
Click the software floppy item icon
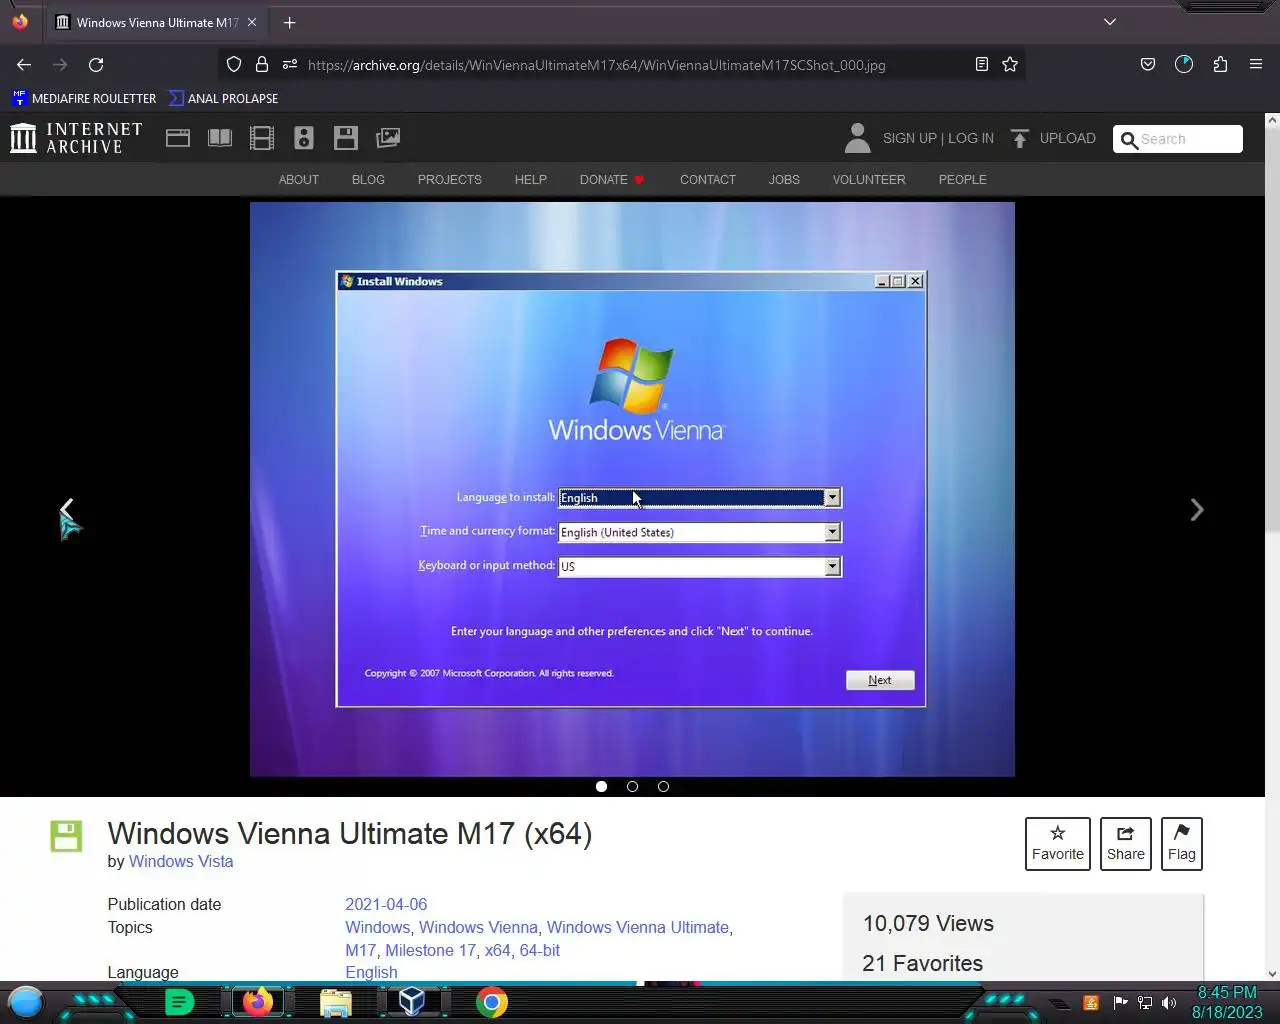(66, 836)
